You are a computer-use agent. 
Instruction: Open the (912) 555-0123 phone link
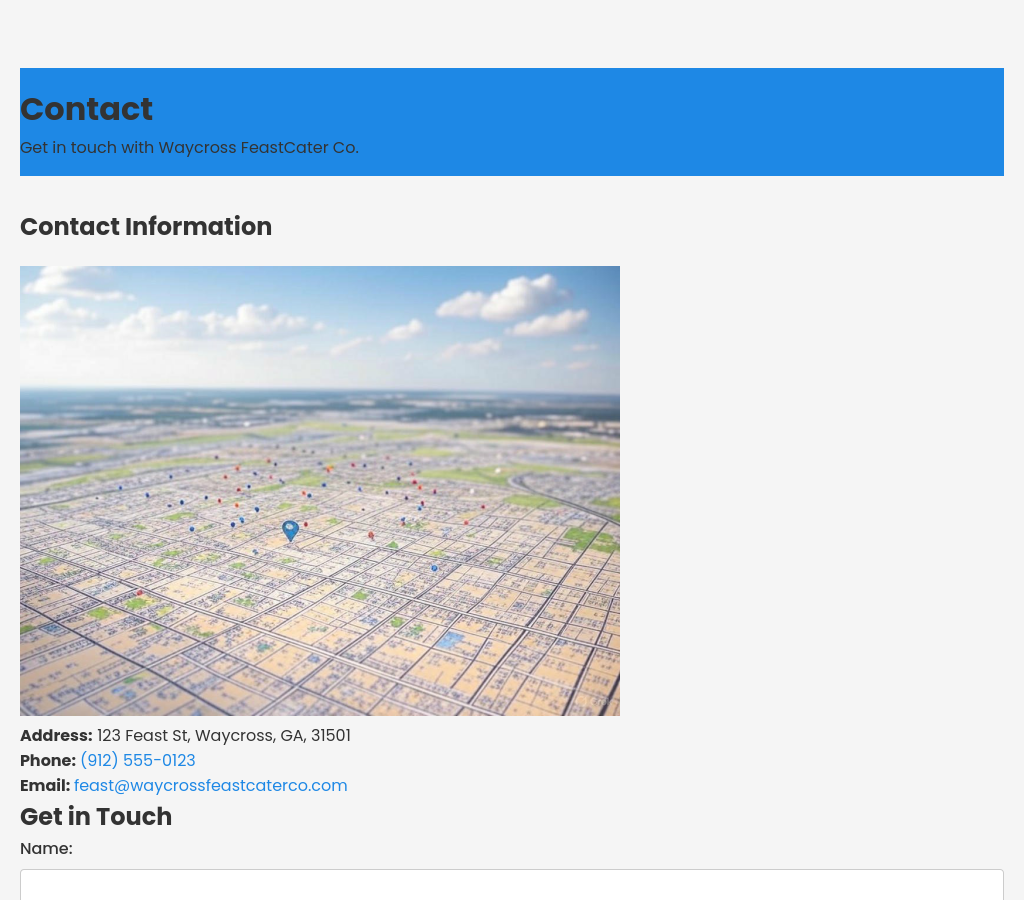click(x=137, y=761)
